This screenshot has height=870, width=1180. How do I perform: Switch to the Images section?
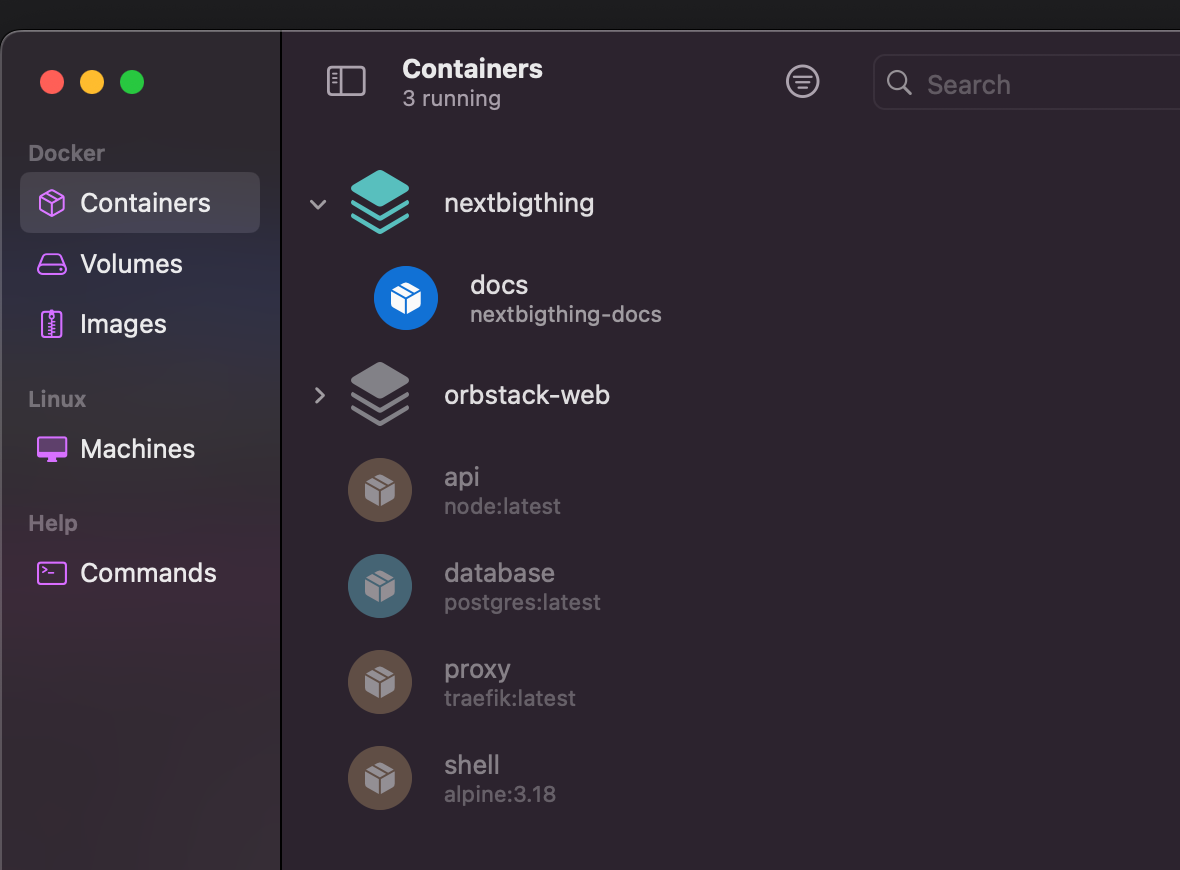click(140, 324)
